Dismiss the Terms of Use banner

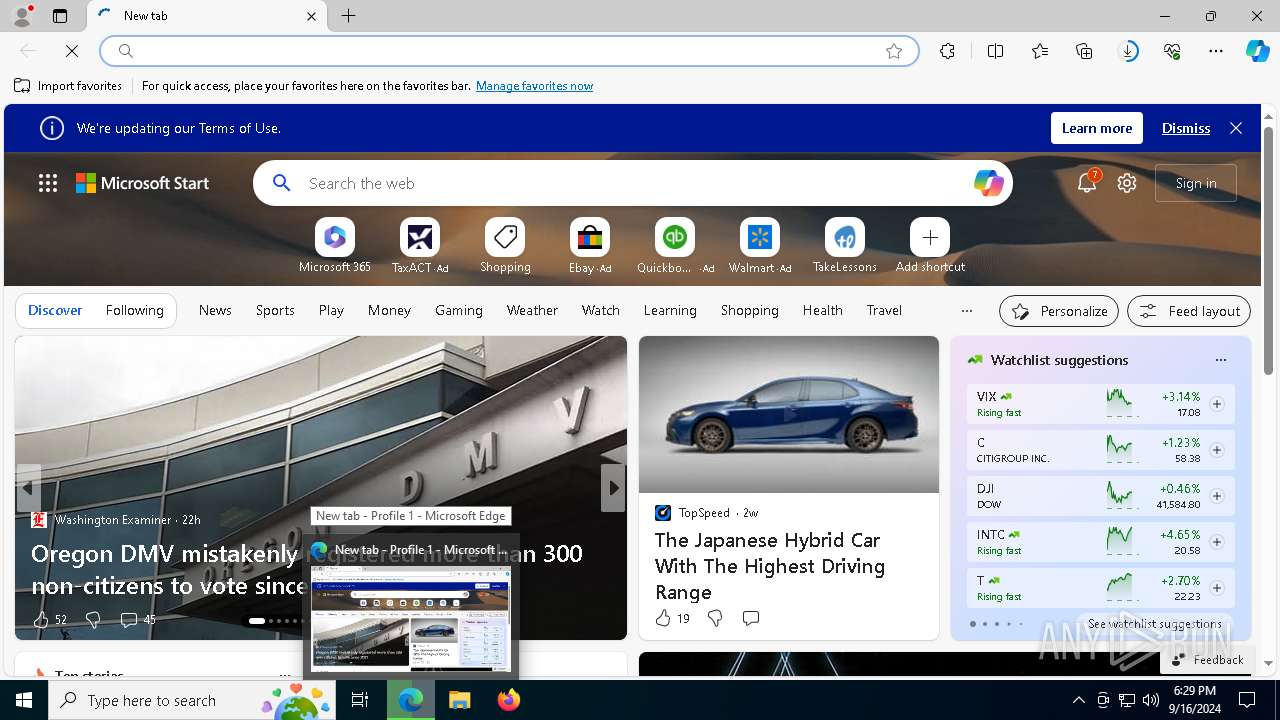click(x=1186, y=128)
